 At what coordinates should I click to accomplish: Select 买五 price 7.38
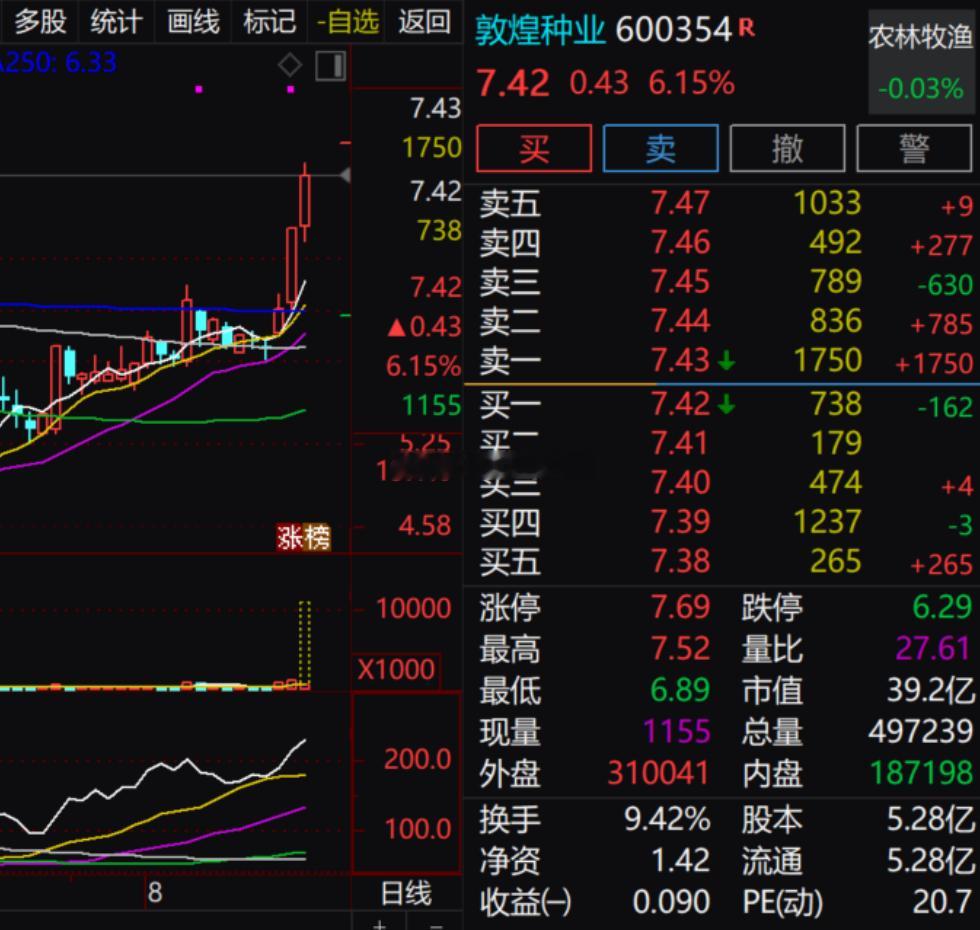(x=681, y=561)
